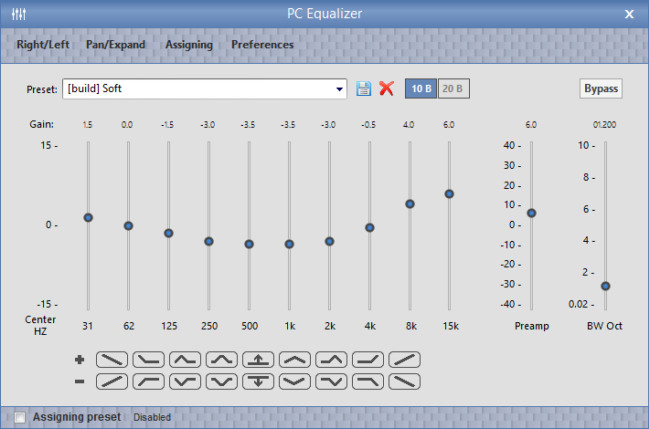
Task: Open the Right/Left menu
Action: click(44, 45)
